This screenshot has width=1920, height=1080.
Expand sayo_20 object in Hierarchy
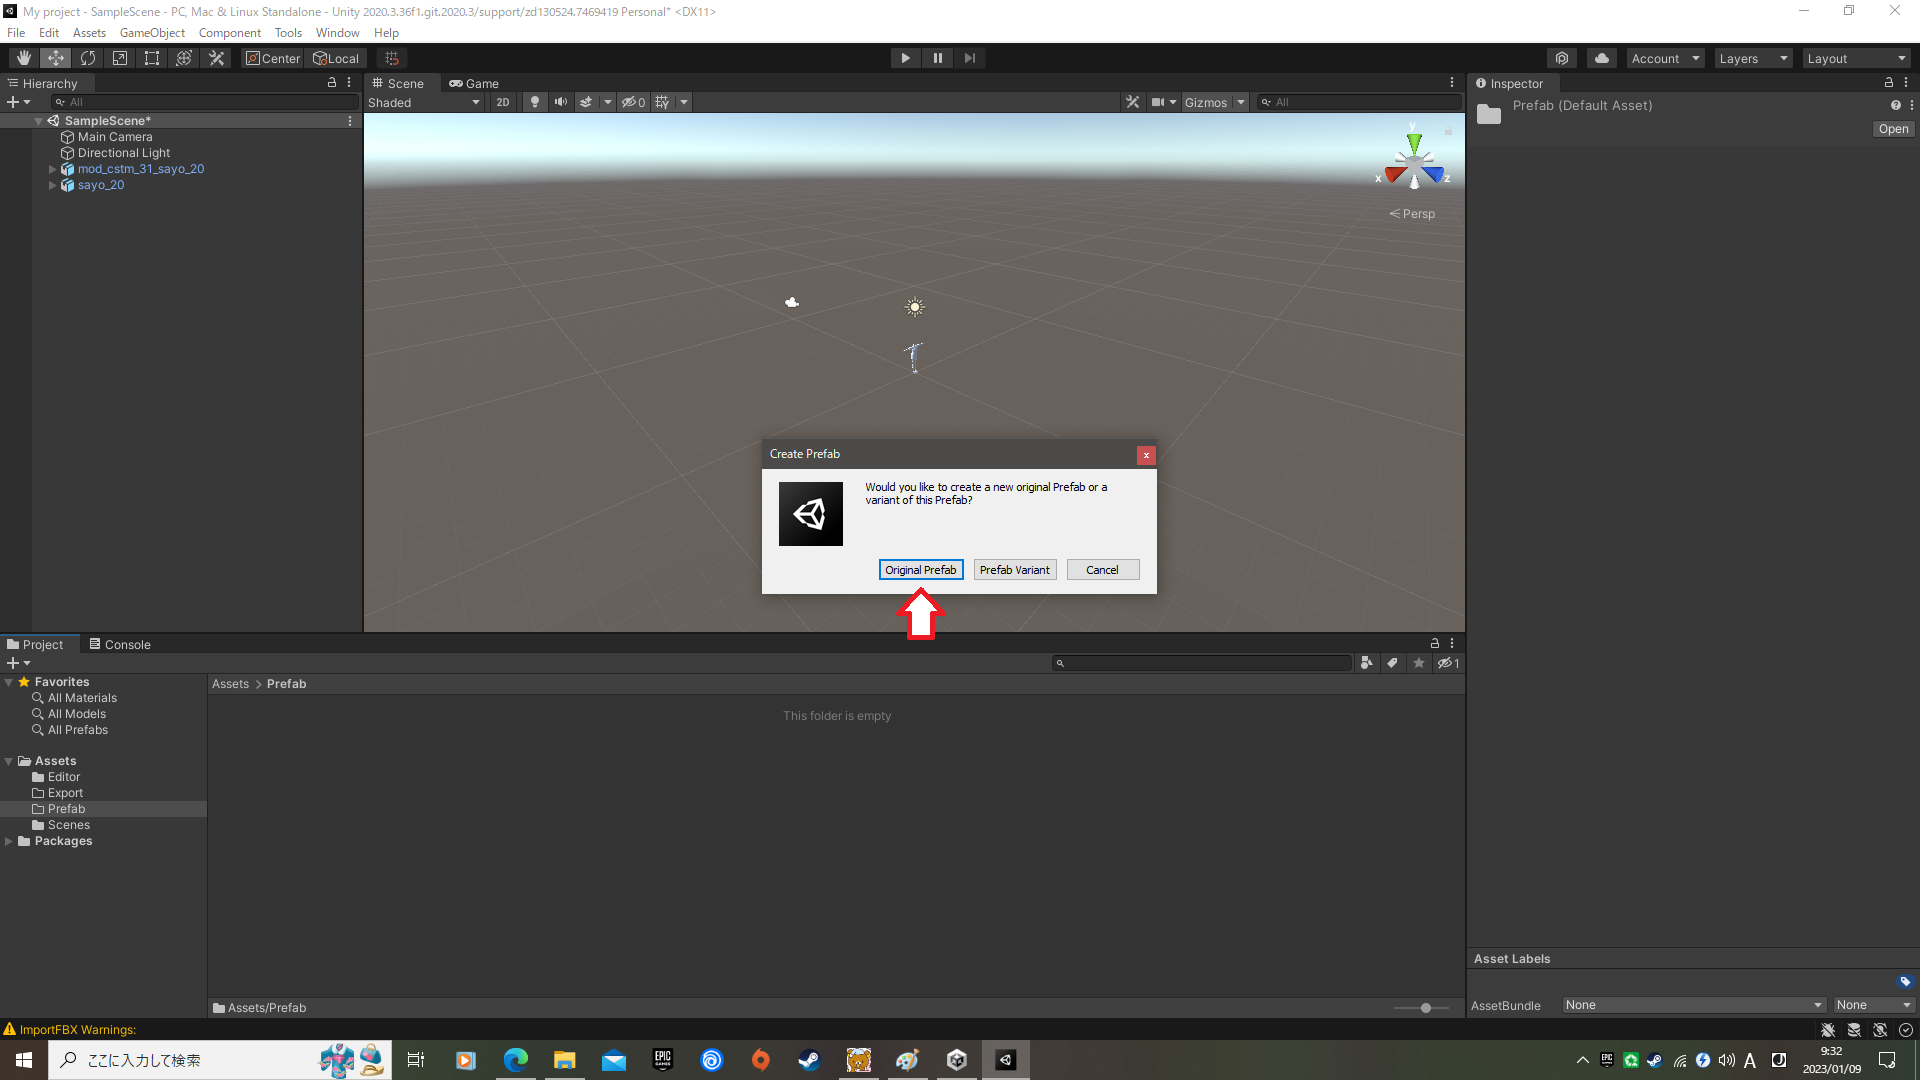52,185
